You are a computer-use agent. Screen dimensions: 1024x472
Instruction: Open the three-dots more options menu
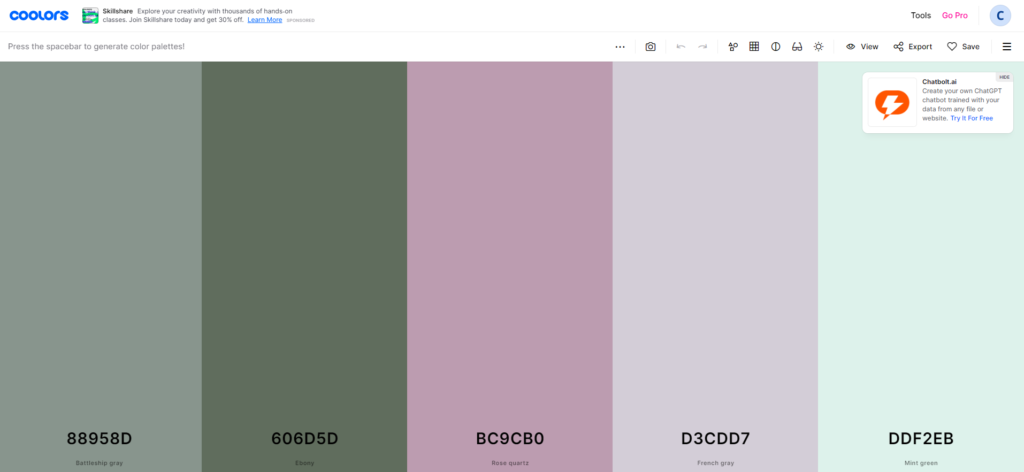[620, 47]
